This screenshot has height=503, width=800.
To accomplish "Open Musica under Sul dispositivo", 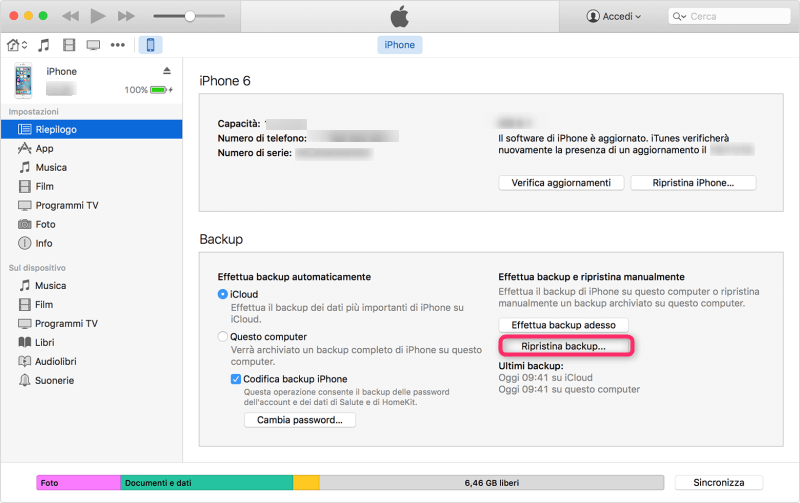I will pos(91,286).
